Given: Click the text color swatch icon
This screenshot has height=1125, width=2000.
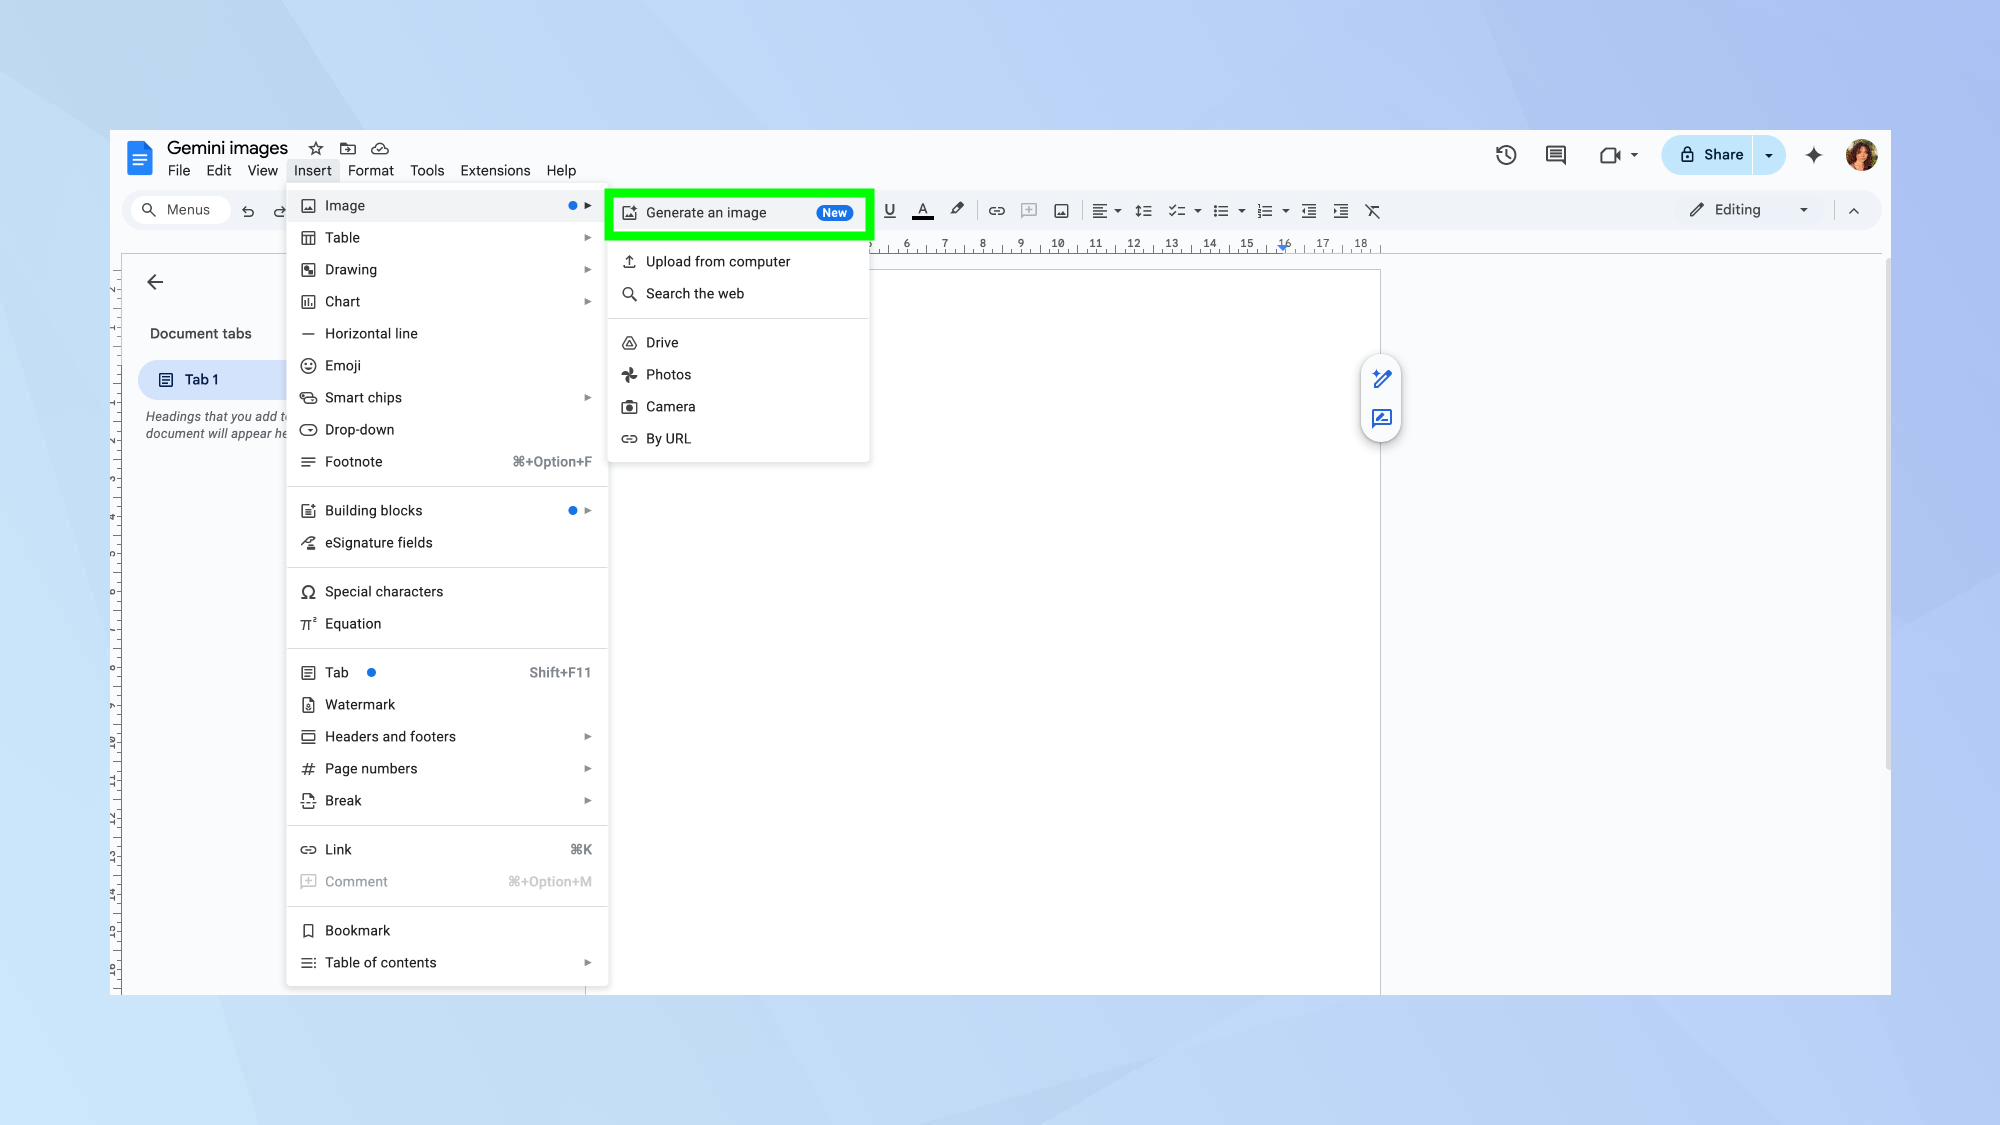Looking at the screenshot, I should click(923, 210).
